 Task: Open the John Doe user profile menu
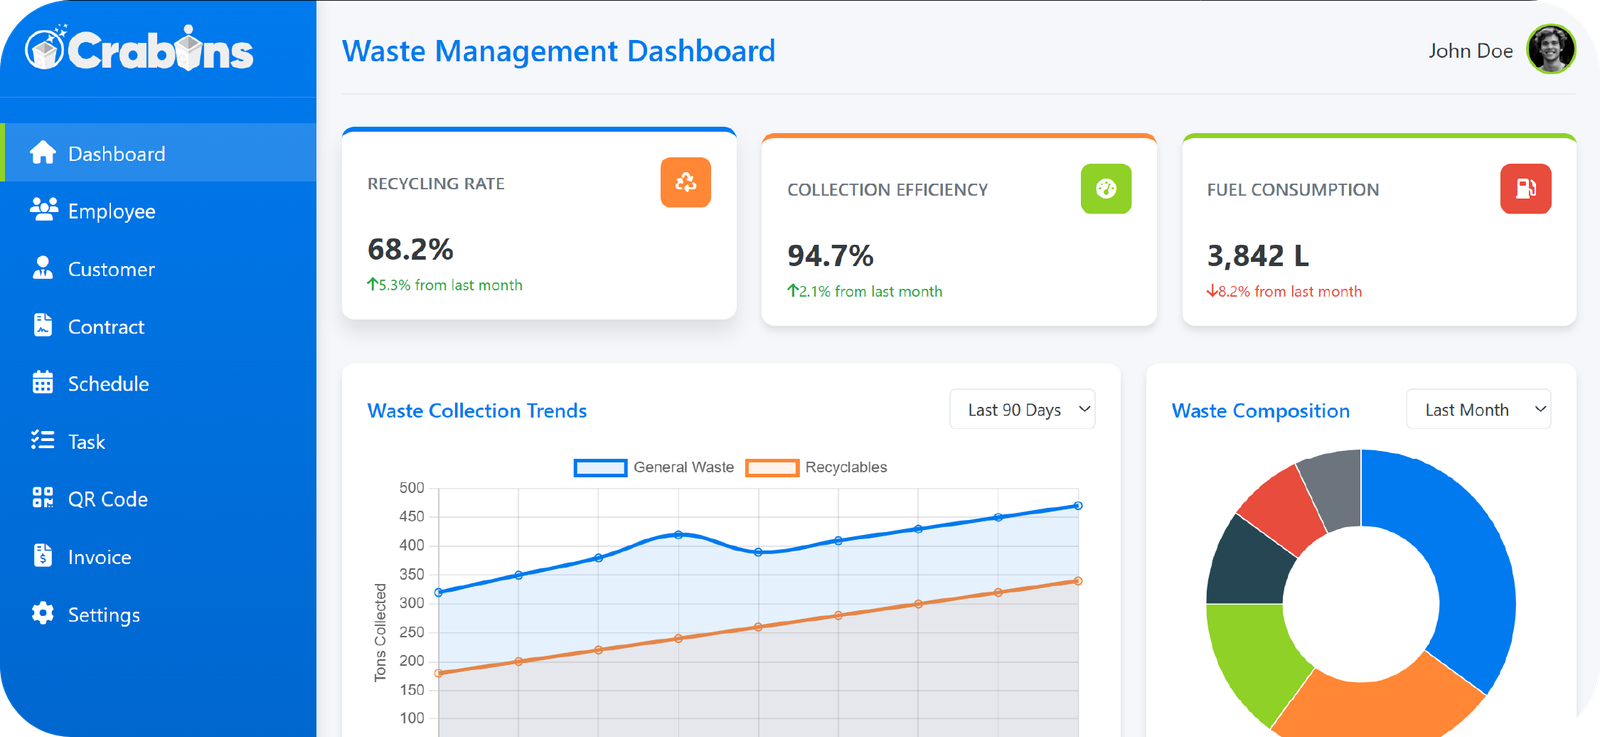(1470, 51)
